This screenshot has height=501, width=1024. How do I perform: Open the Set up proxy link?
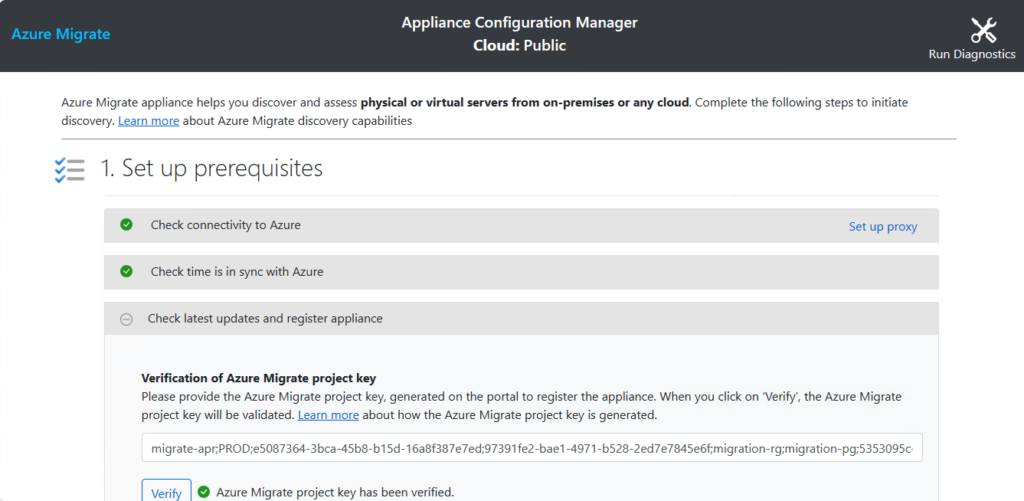coord(883,227)
